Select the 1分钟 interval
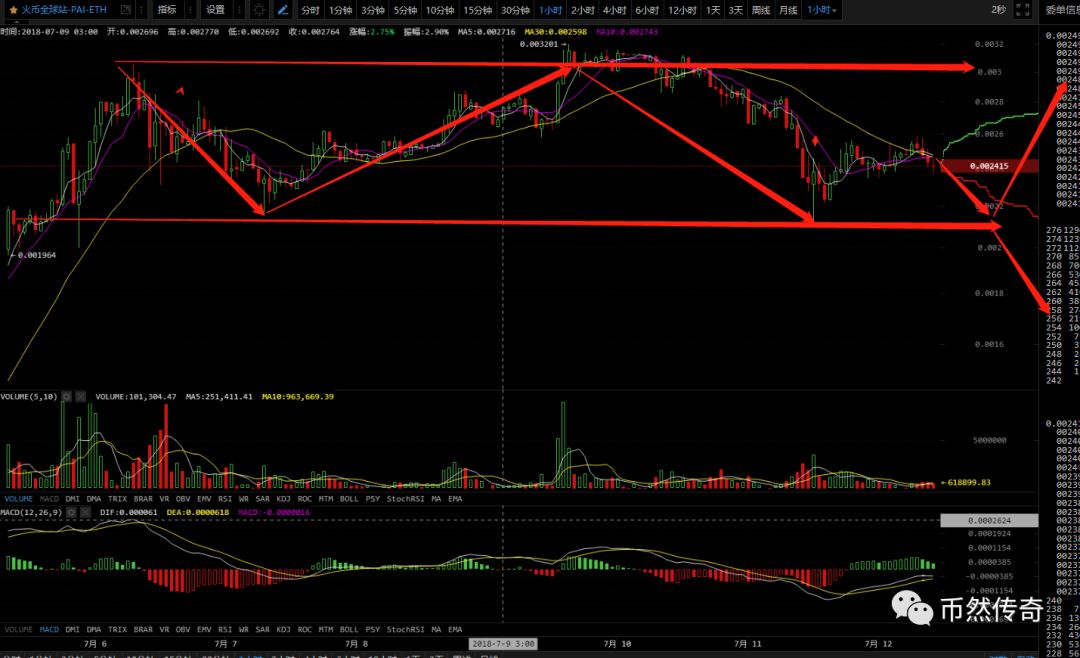This screenshot has width=1080, height=658. [340, 10]
